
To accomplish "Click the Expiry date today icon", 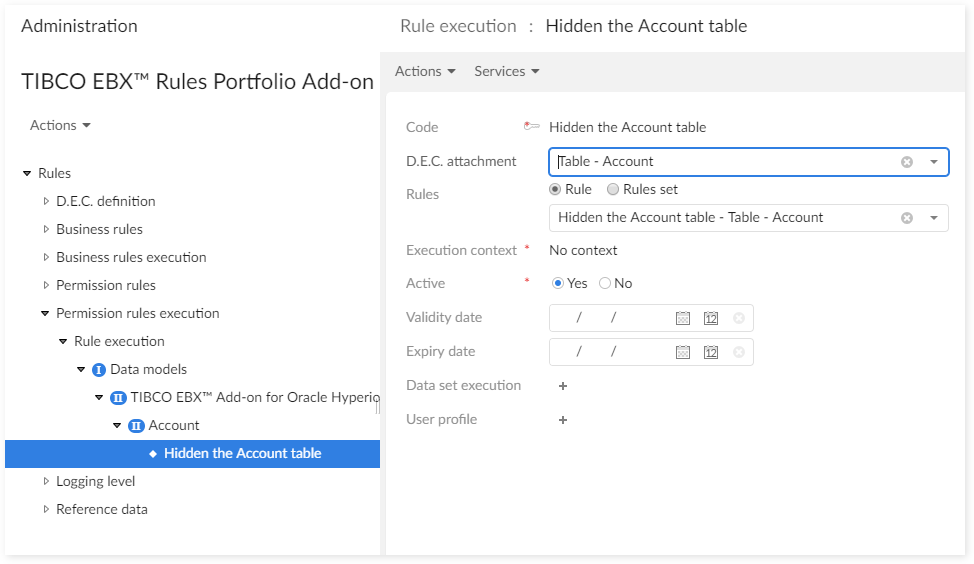I will [x=711, y=352].
